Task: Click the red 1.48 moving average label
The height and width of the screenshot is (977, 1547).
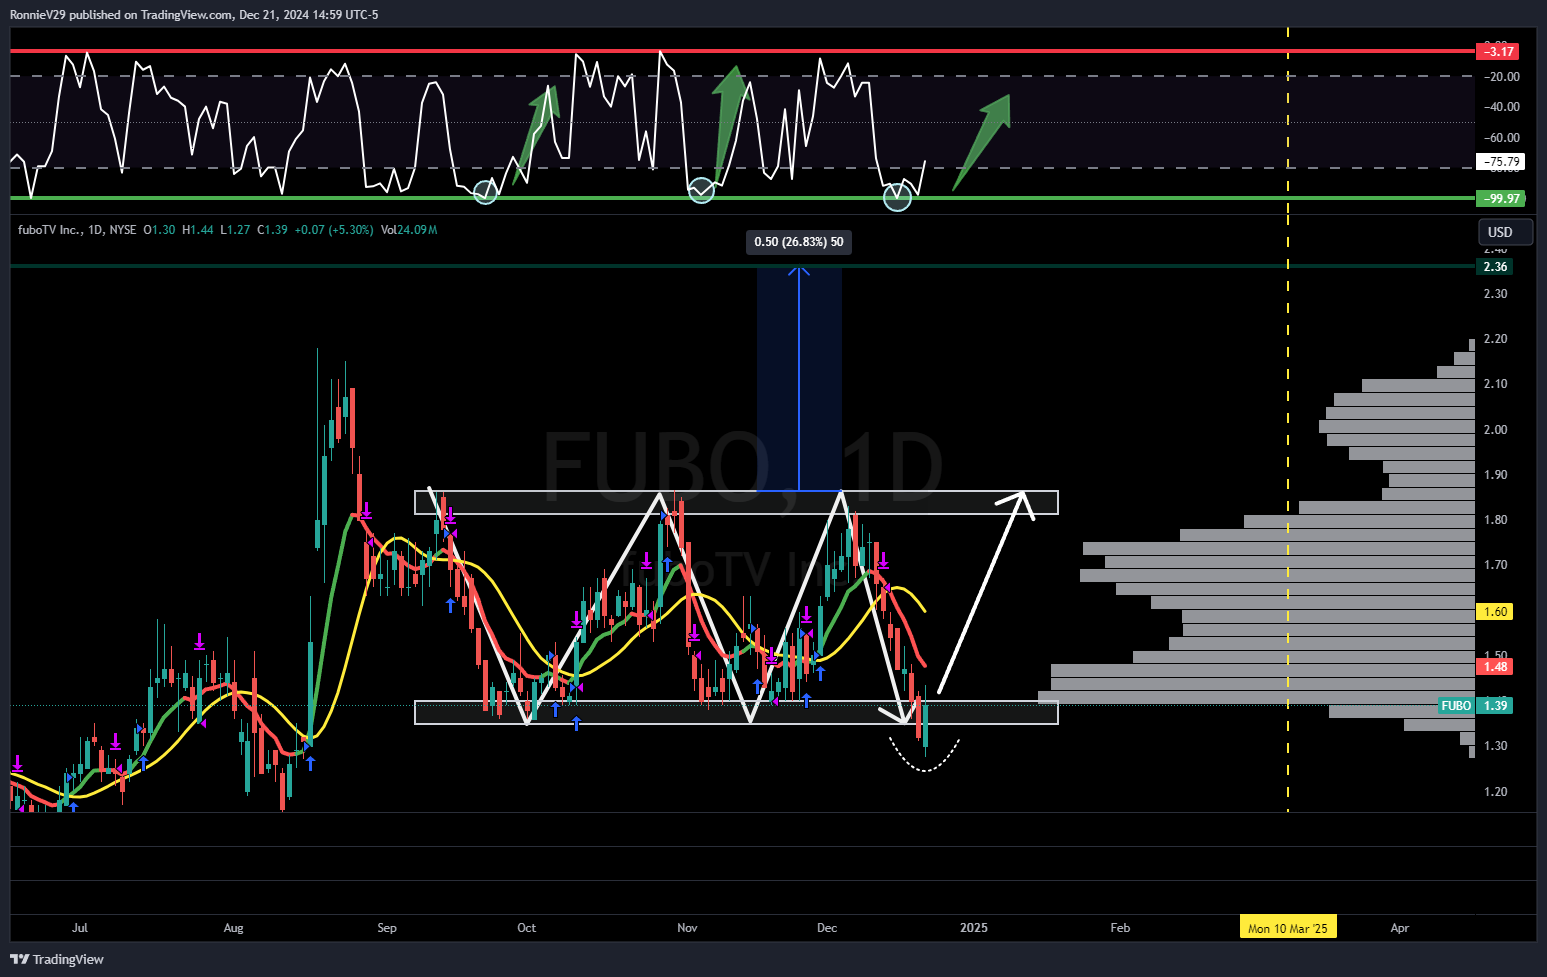Action: 1495,666
